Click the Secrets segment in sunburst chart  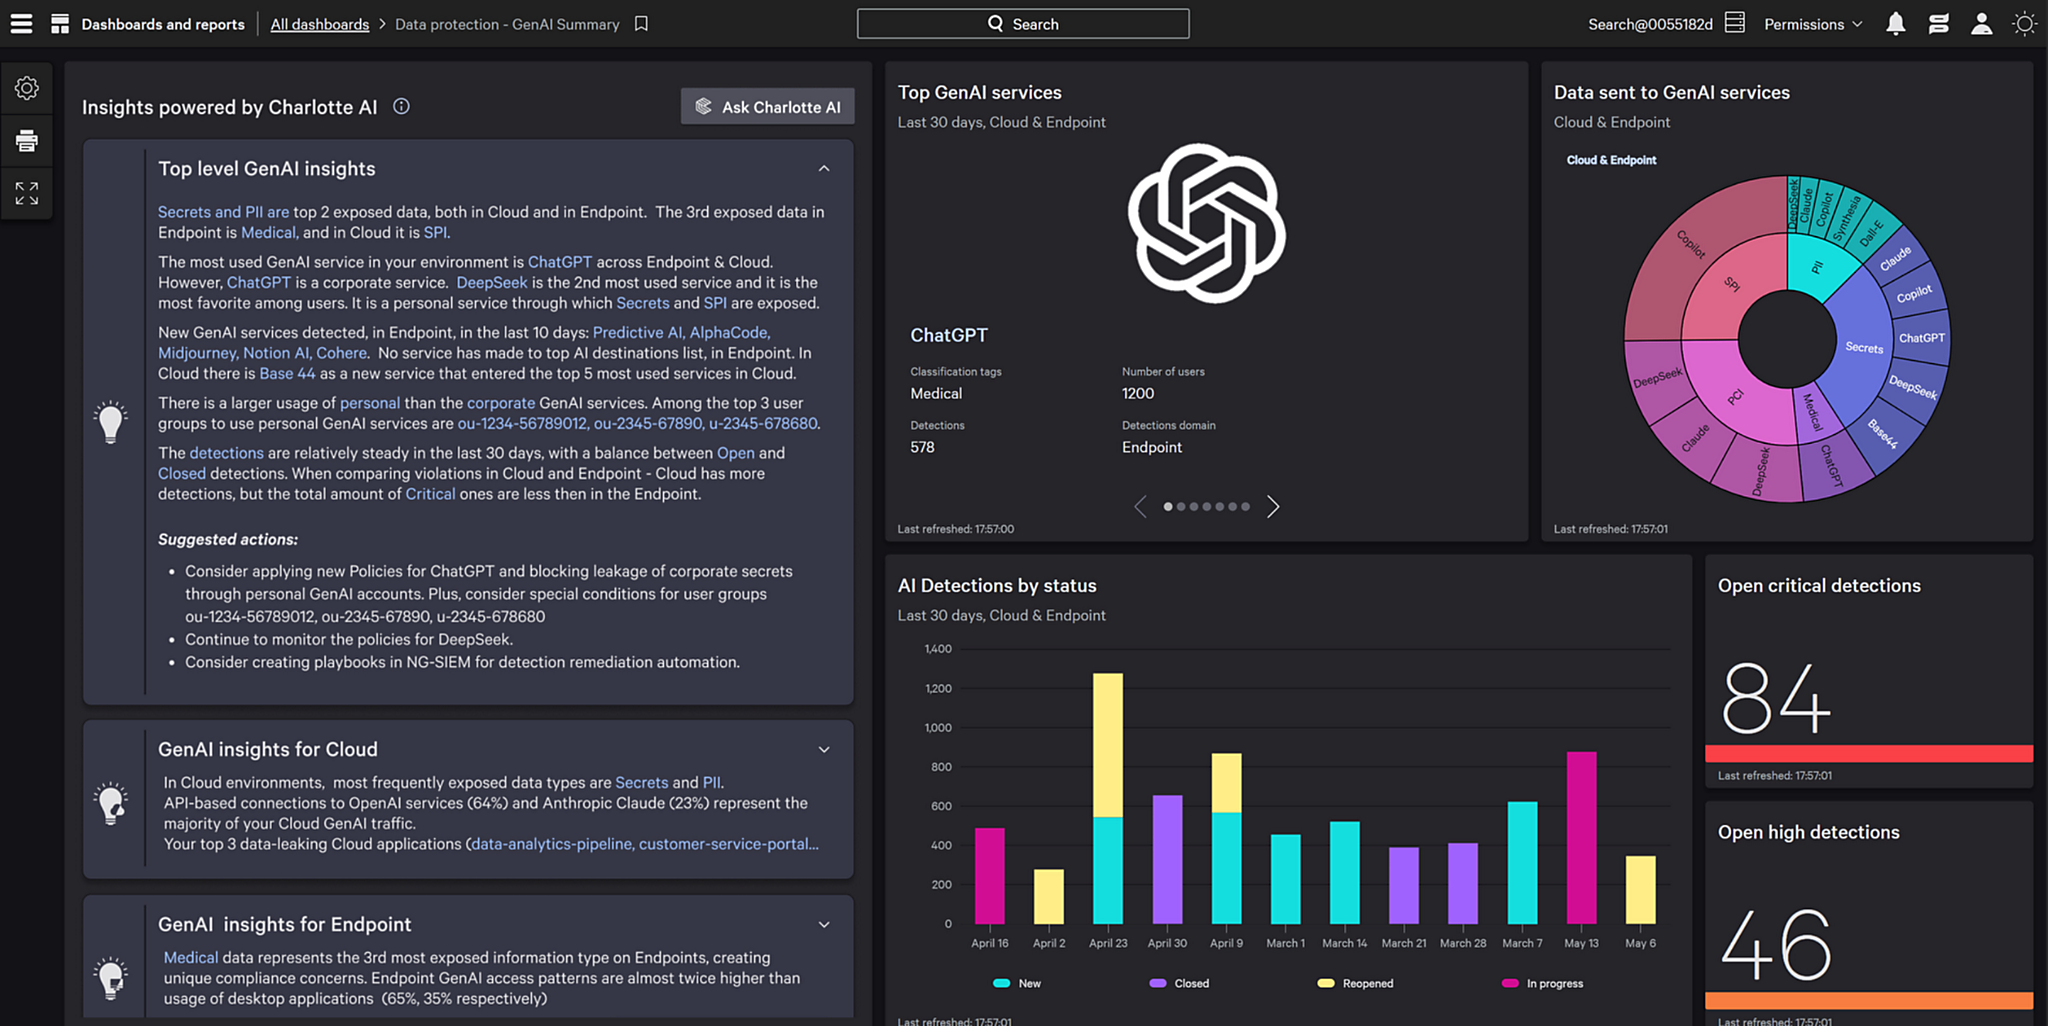tap(1862, 347)
